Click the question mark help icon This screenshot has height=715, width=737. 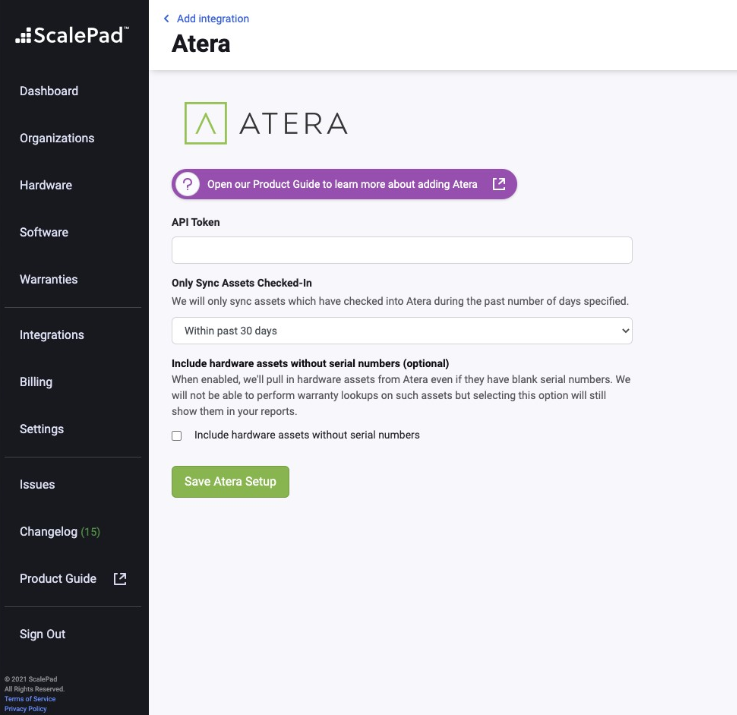tap(187, 184)
